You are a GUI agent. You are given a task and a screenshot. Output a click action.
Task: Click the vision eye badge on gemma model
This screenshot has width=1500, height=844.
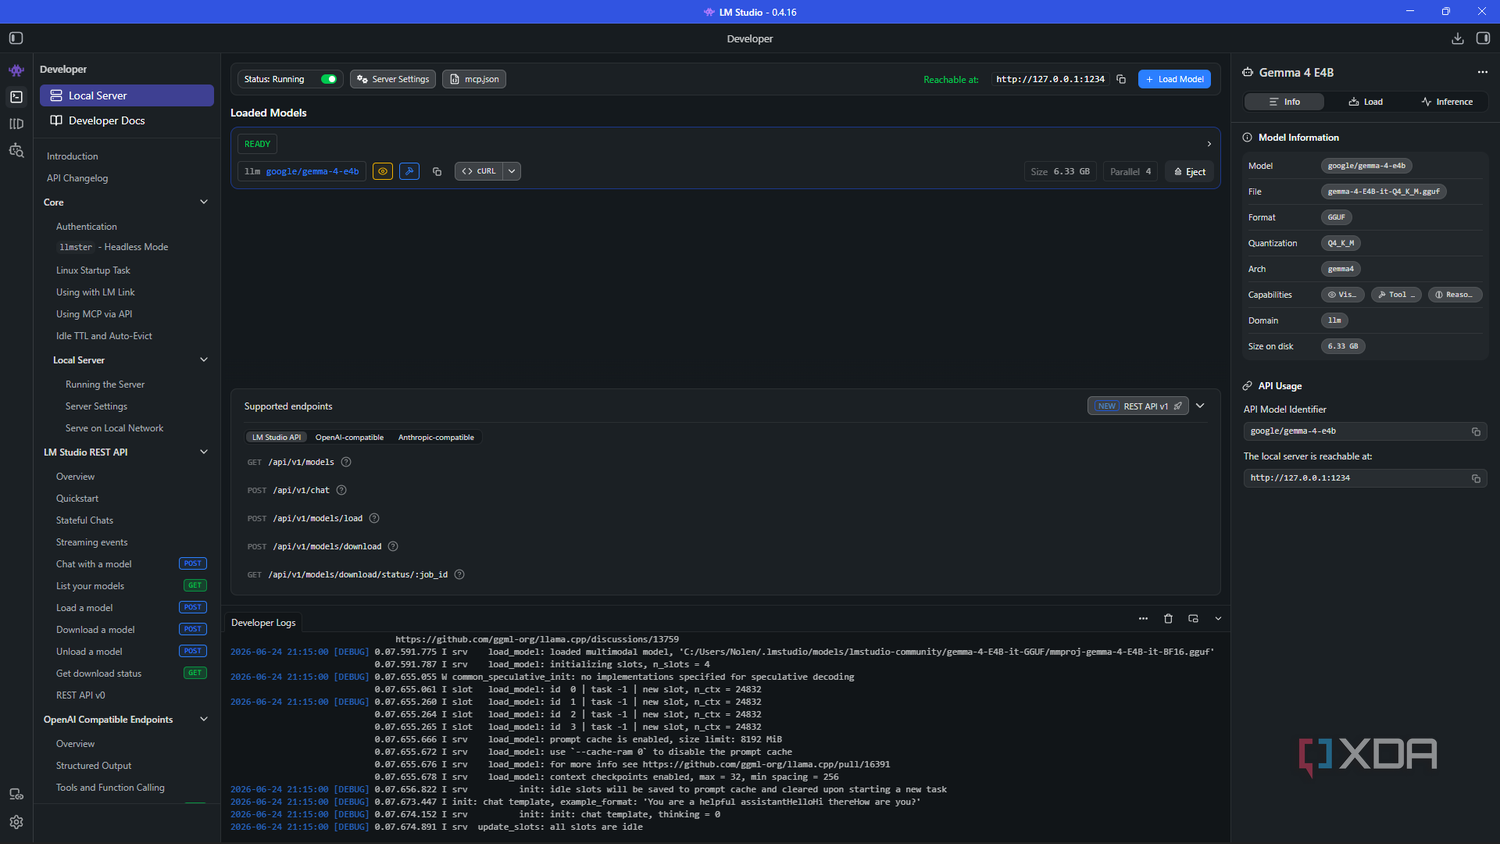[x=383, y=171]
